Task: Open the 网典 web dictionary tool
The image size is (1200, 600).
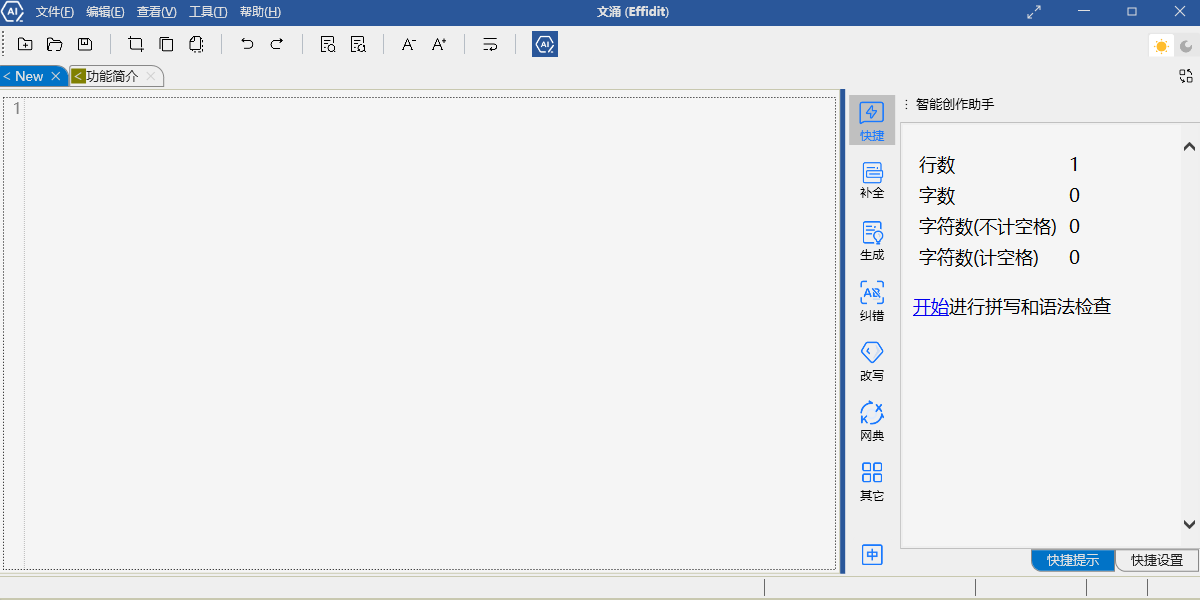Action: pos(872,421)
